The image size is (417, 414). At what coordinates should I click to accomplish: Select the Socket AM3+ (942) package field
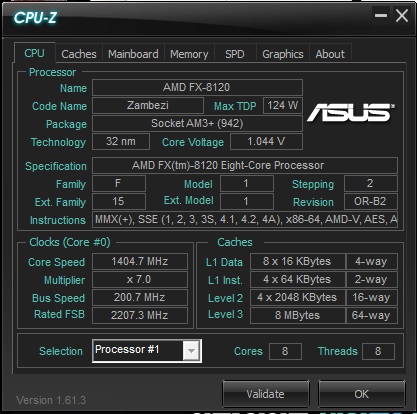coord(197,123)
